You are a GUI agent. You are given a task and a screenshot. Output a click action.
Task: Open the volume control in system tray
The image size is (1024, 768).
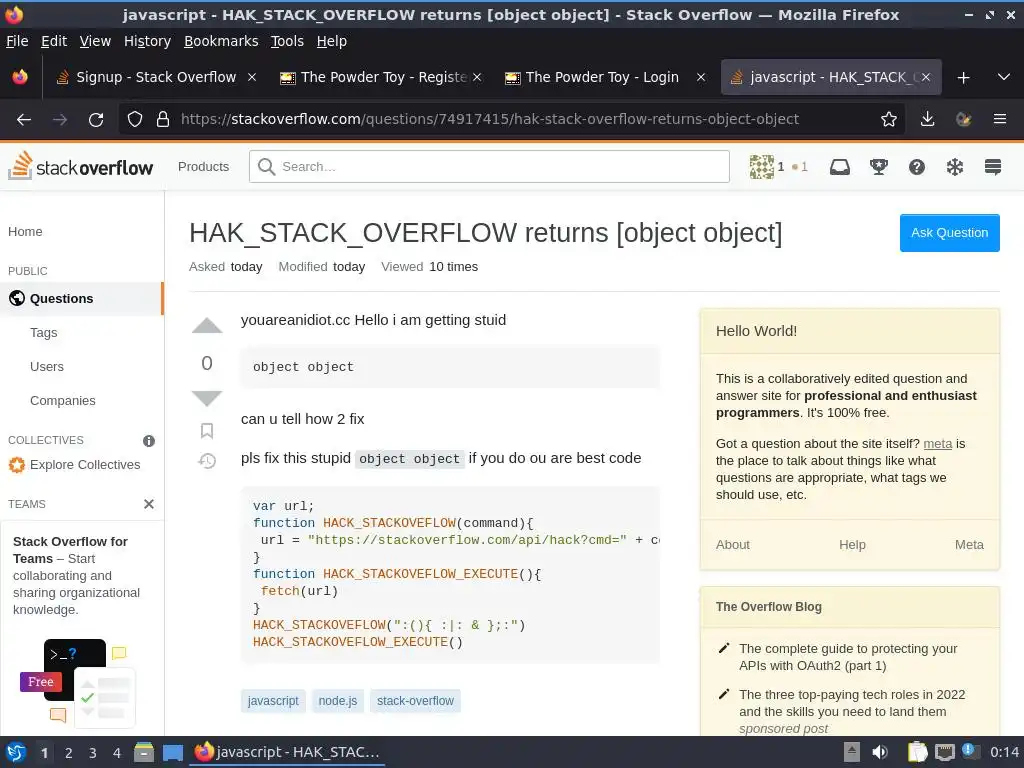tap(880, 752)
